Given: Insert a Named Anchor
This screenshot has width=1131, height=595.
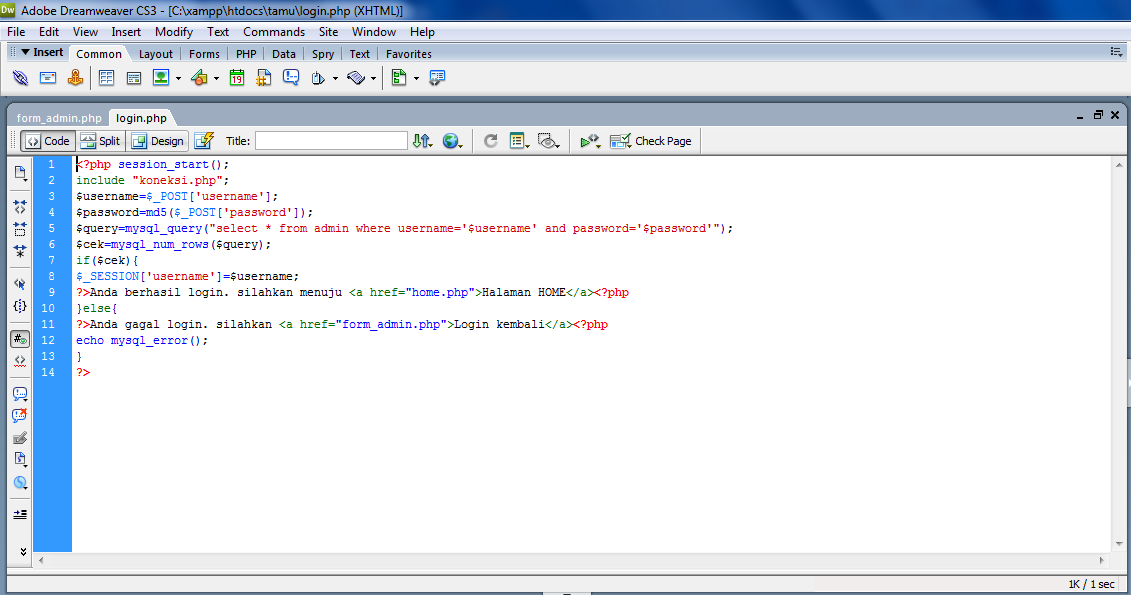Looking at the screenshot, I should [x=76, y=77].
